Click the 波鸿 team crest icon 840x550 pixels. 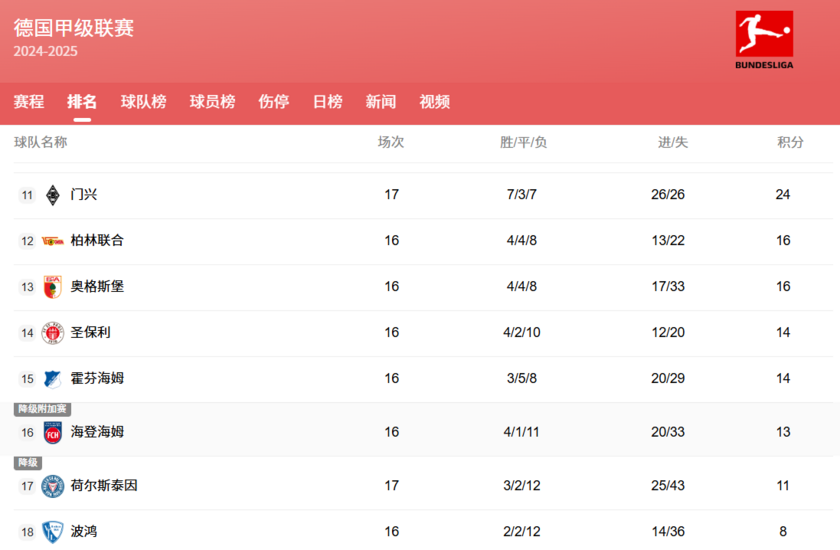(53, 532)
